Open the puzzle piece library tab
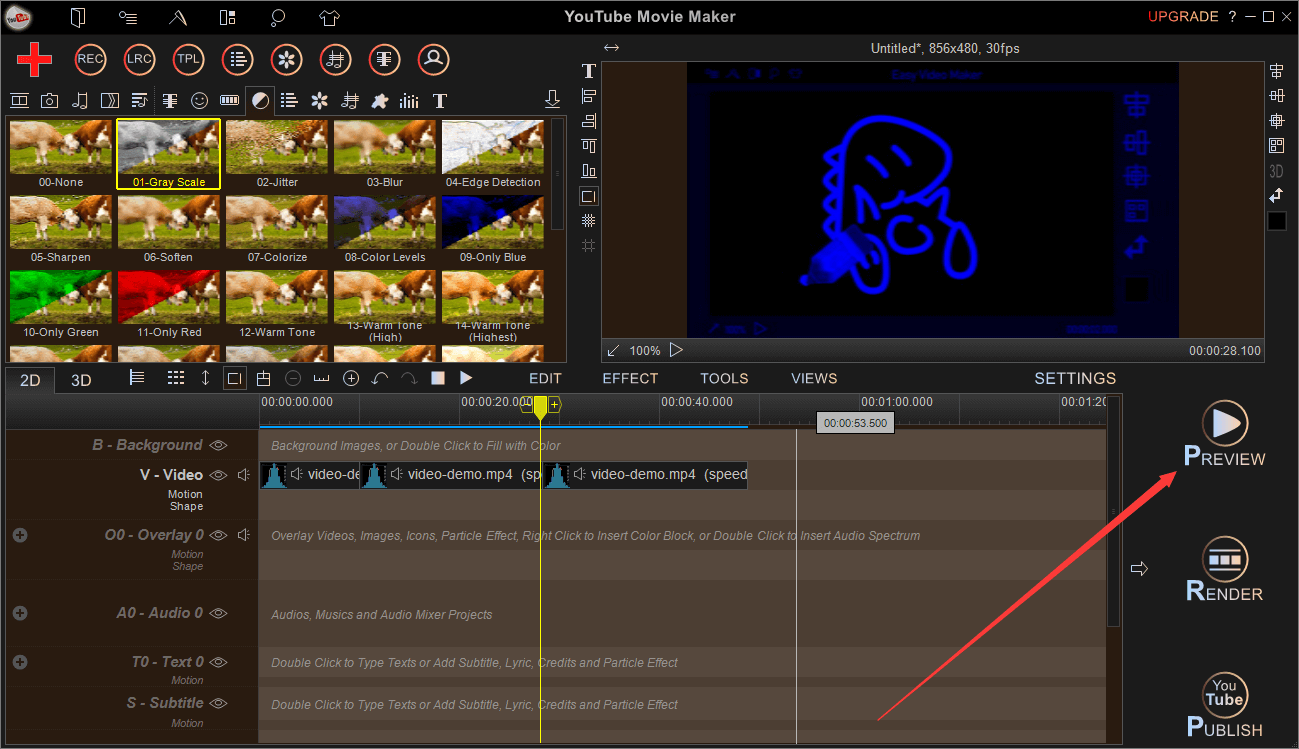This screenshot has height=749, width=1299. pyautogui.click(x=379, y=100)
